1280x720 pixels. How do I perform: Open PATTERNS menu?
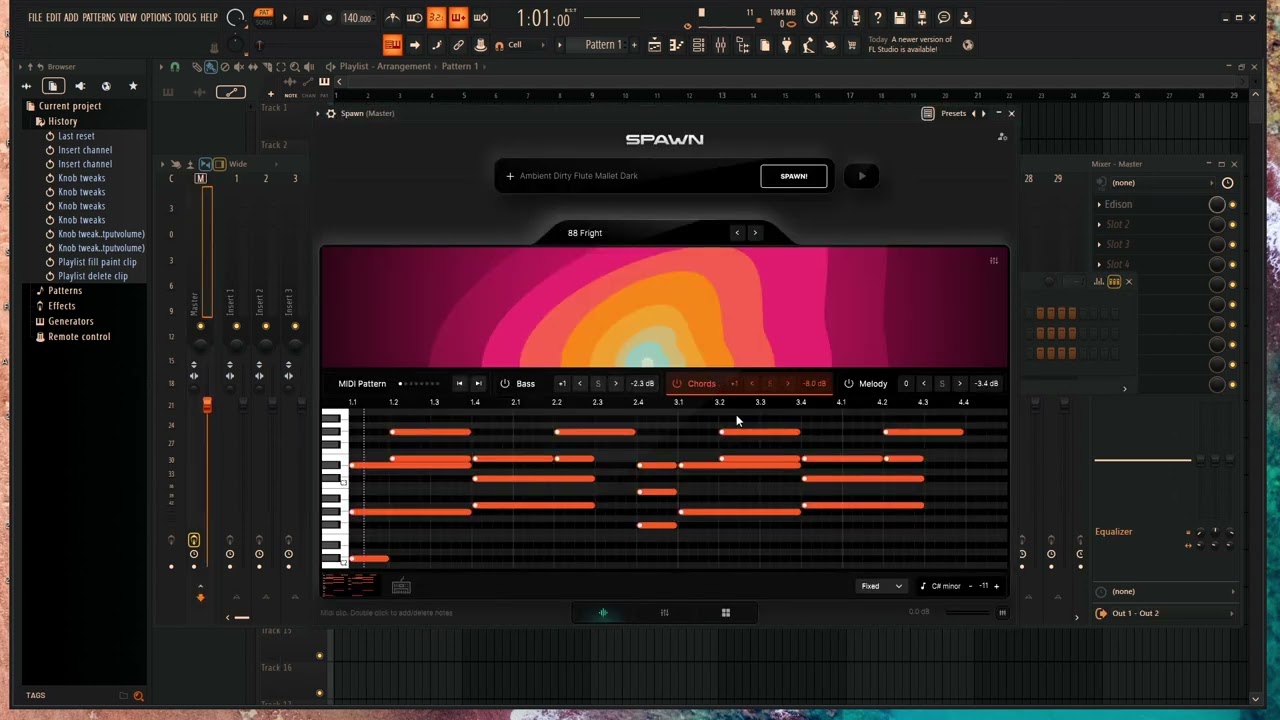[98, 18]
